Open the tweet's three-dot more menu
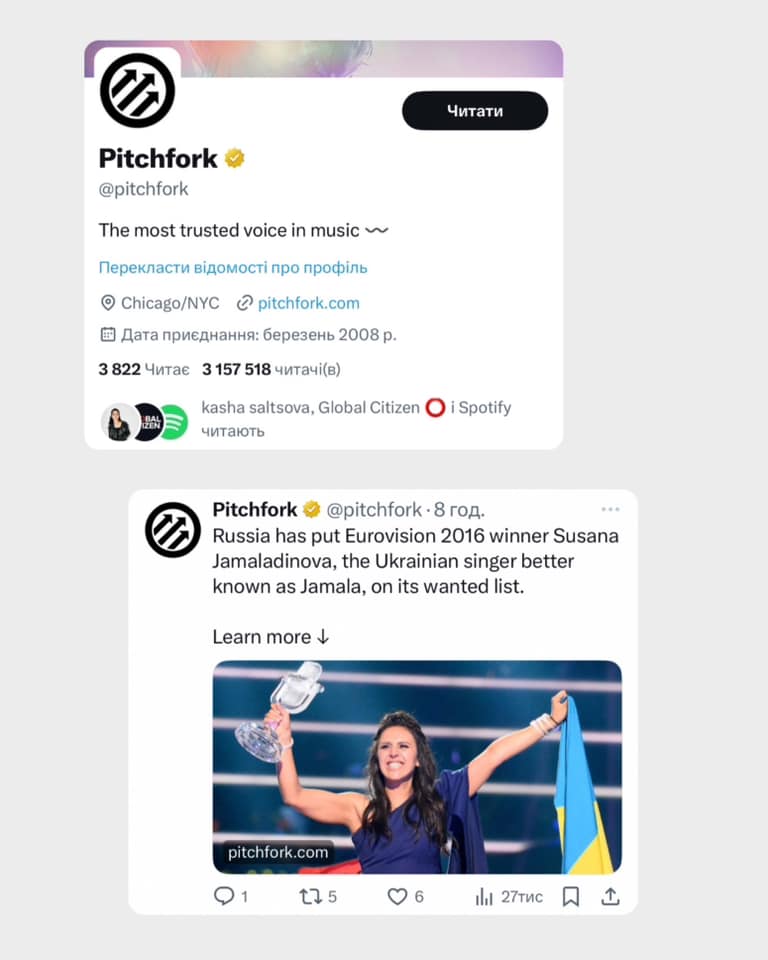 pos(610,509)
